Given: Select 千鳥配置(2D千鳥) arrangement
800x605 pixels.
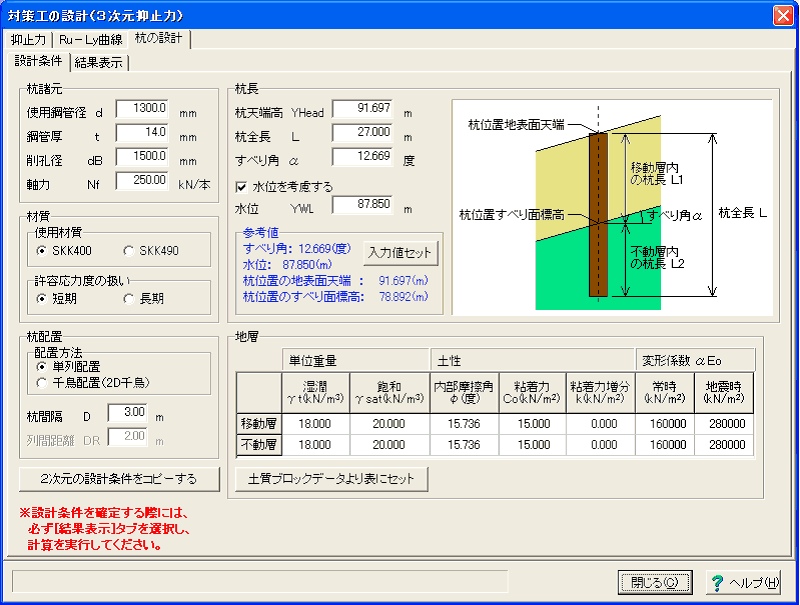Looking at the screenshot, I should (x=93, y=383).
